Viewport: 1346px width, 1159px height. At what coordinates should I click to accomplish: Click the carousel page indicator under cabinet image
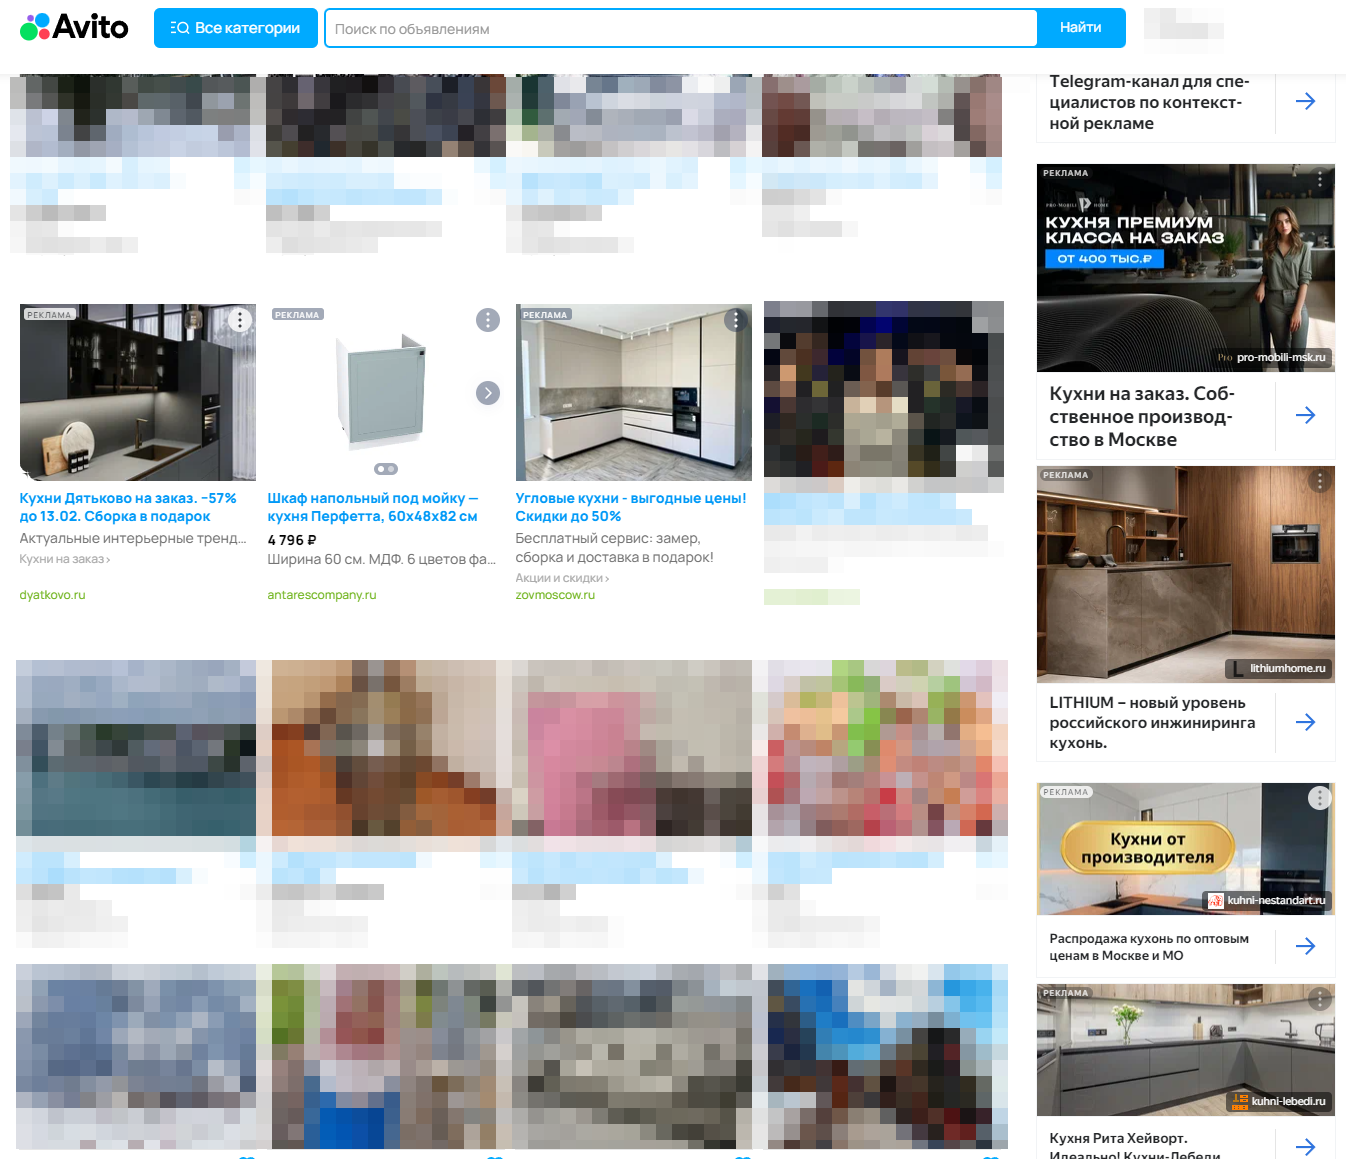tap(385, 469)
